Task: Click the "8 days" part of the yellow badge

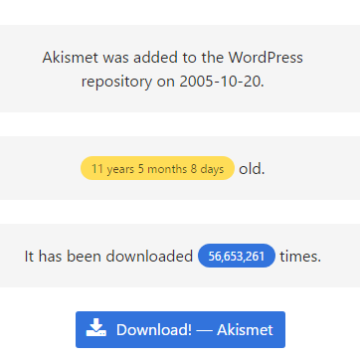Action: [207, 169]
